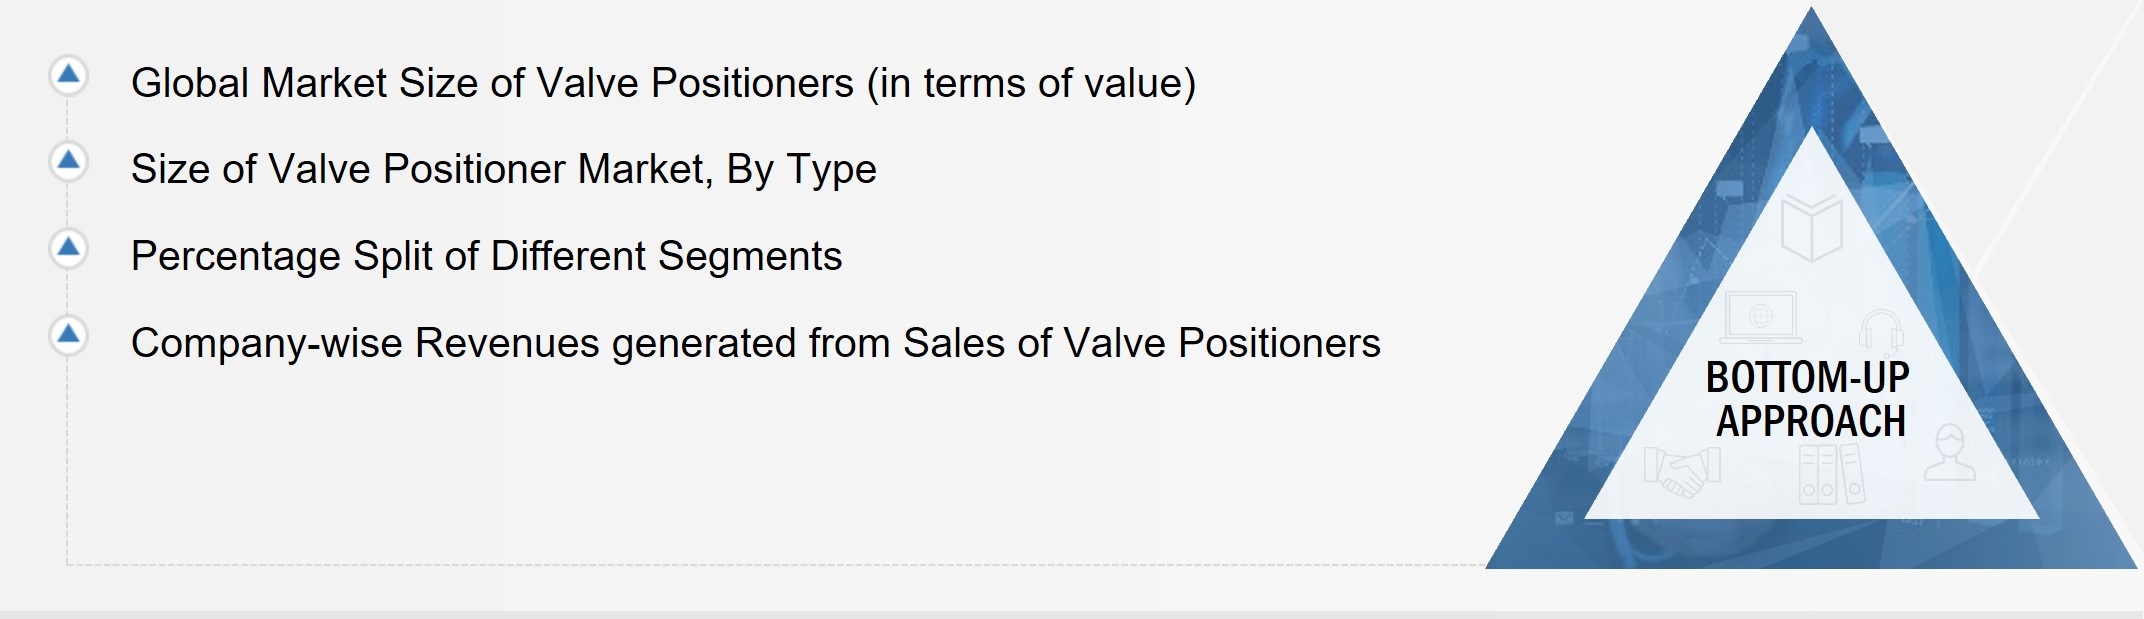This screenshot has height=619, width=2144.
Task: Click the small envelope icon on blue triangle
Action: coord(1564,517)
